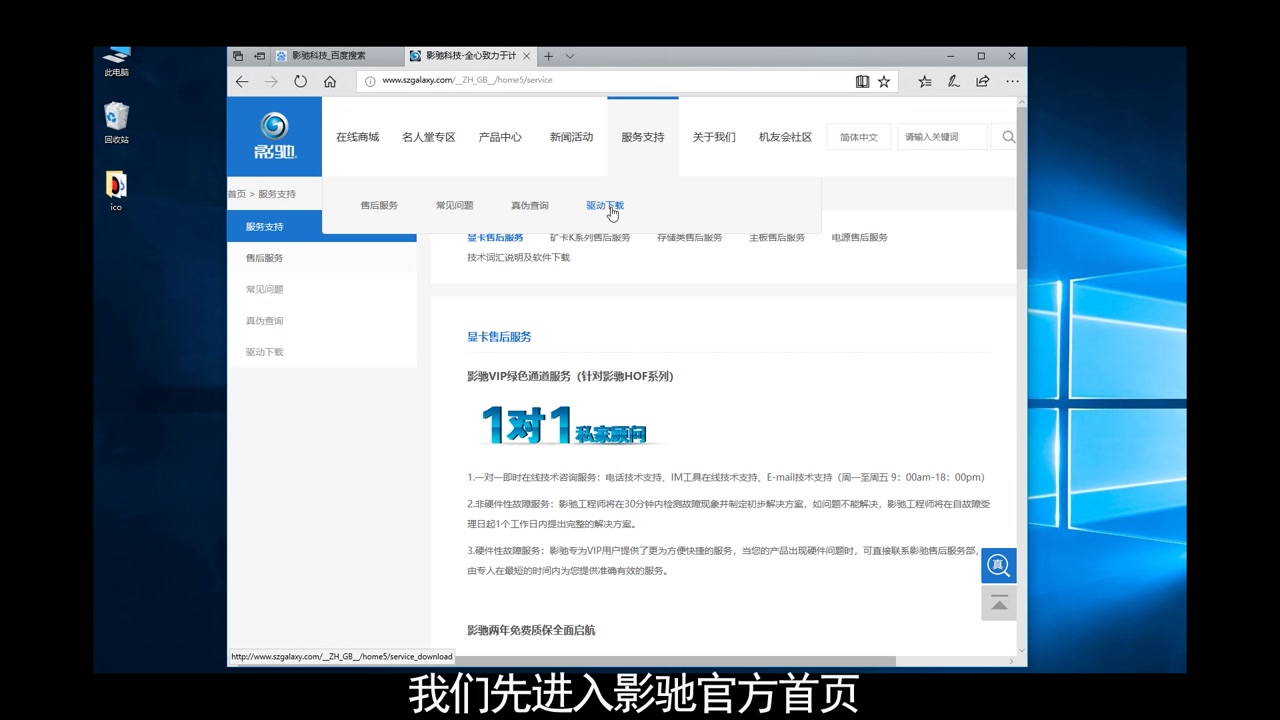Choose 售后服务 in dropdown submenu
Image resolution: width=1280 pixels, height=720 pixels.
(379, 205)
